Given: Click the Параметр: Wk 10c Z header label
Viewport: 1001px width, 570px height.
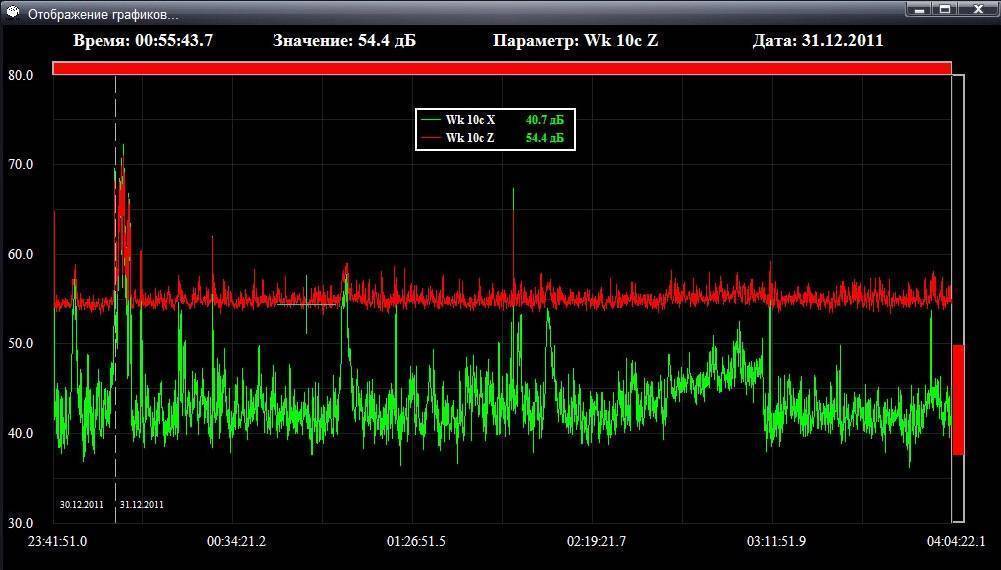Looking at the screenshot, I should [575, 41].
